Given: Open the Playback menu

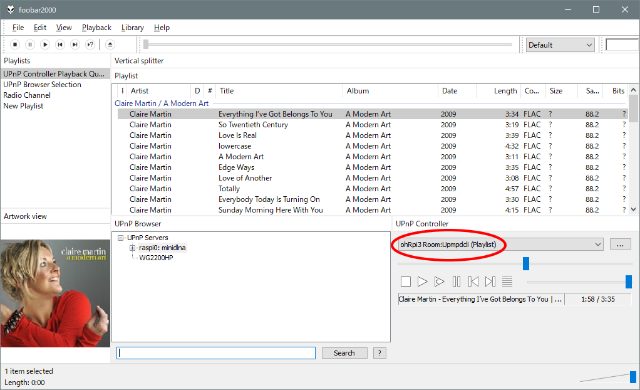Looking at the screenshot, I should click(97, 27).
